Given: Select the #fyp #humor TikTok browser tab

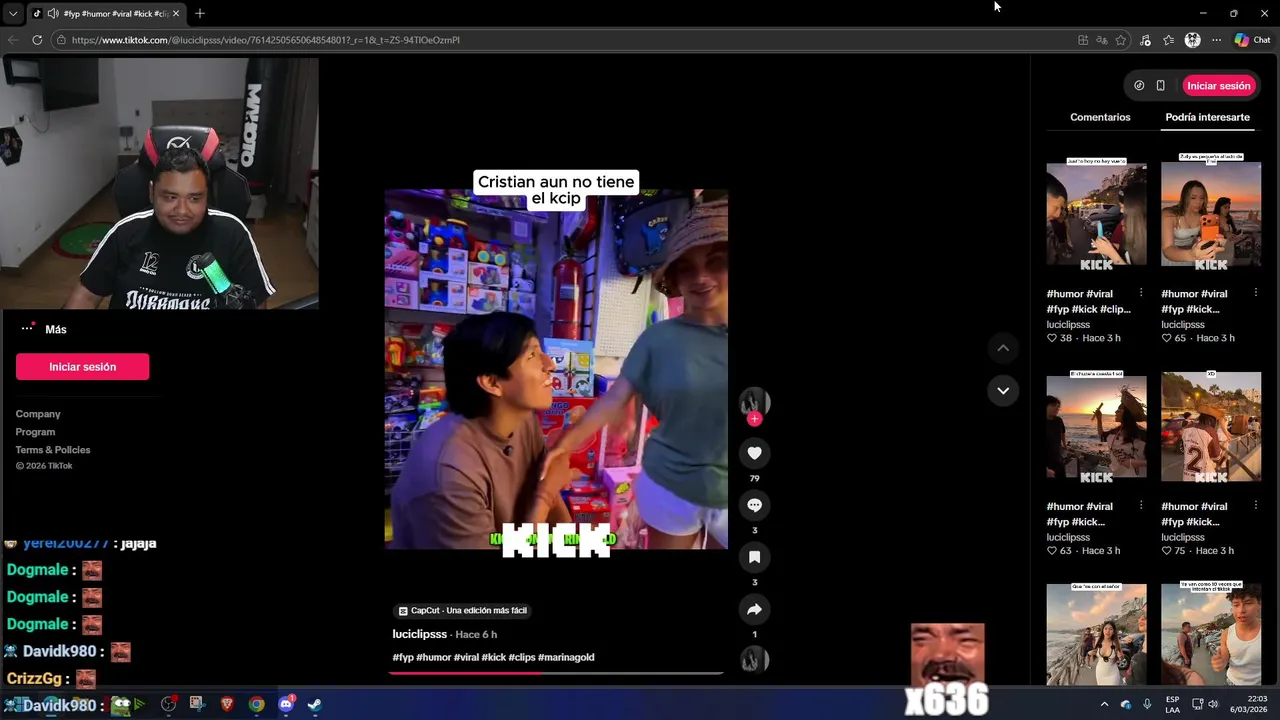Looking at the screenshot, I should click(x=108, y=14).
